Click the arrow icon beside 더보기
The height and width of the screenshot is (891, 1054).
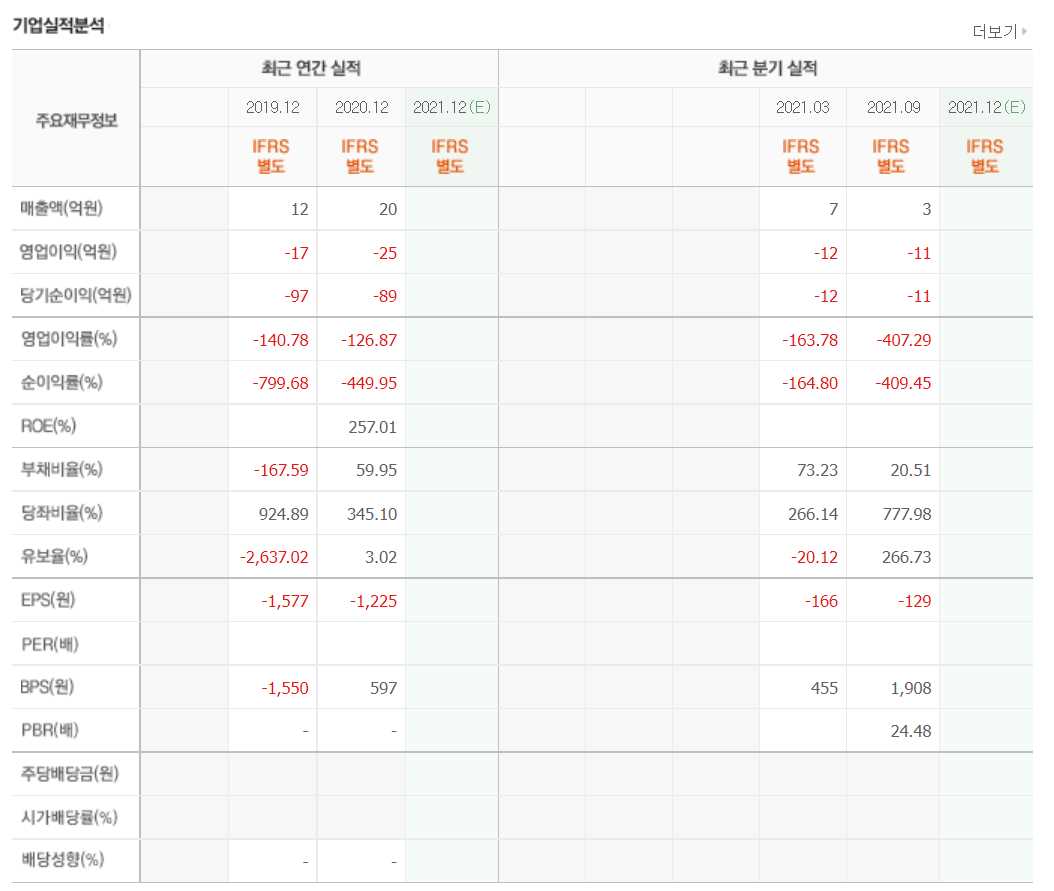click(x=1025, y=33)
